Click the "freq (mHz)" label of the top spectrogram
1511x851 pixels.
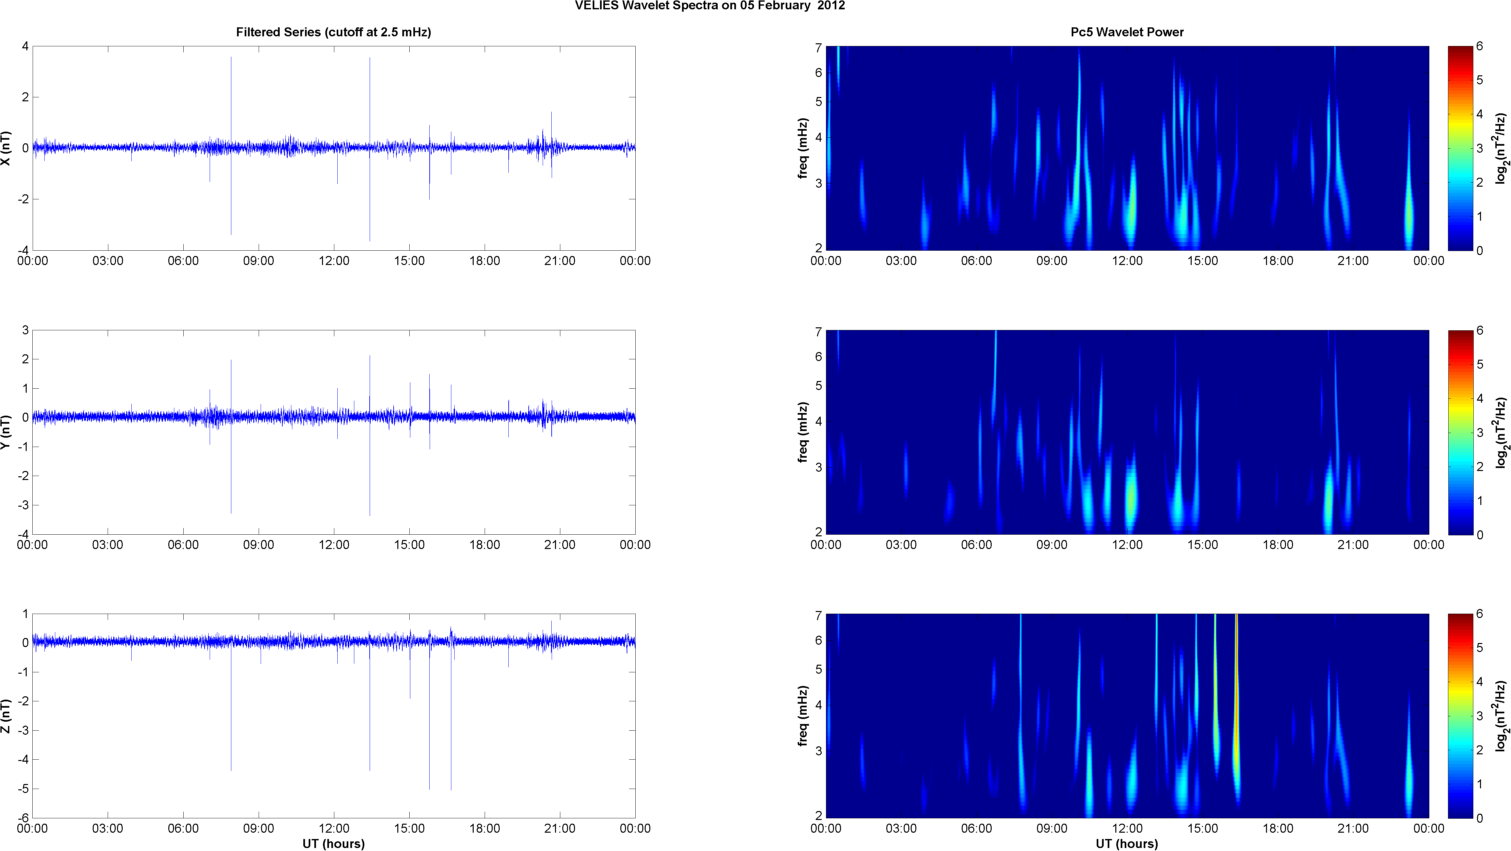tap(803, 148)
